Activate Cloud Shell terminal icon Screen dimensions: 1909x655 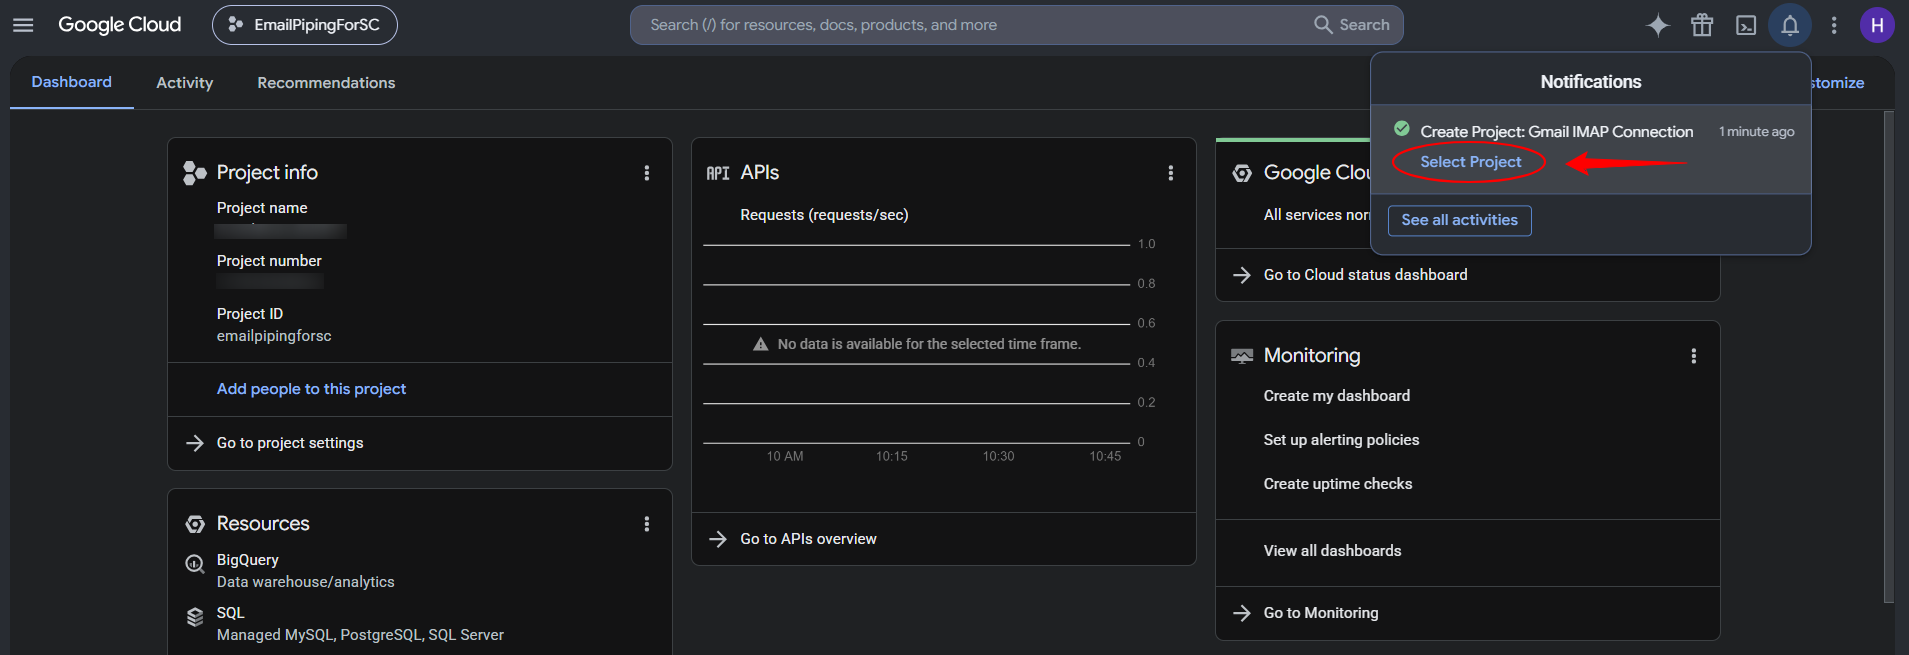click(1746, 25)
